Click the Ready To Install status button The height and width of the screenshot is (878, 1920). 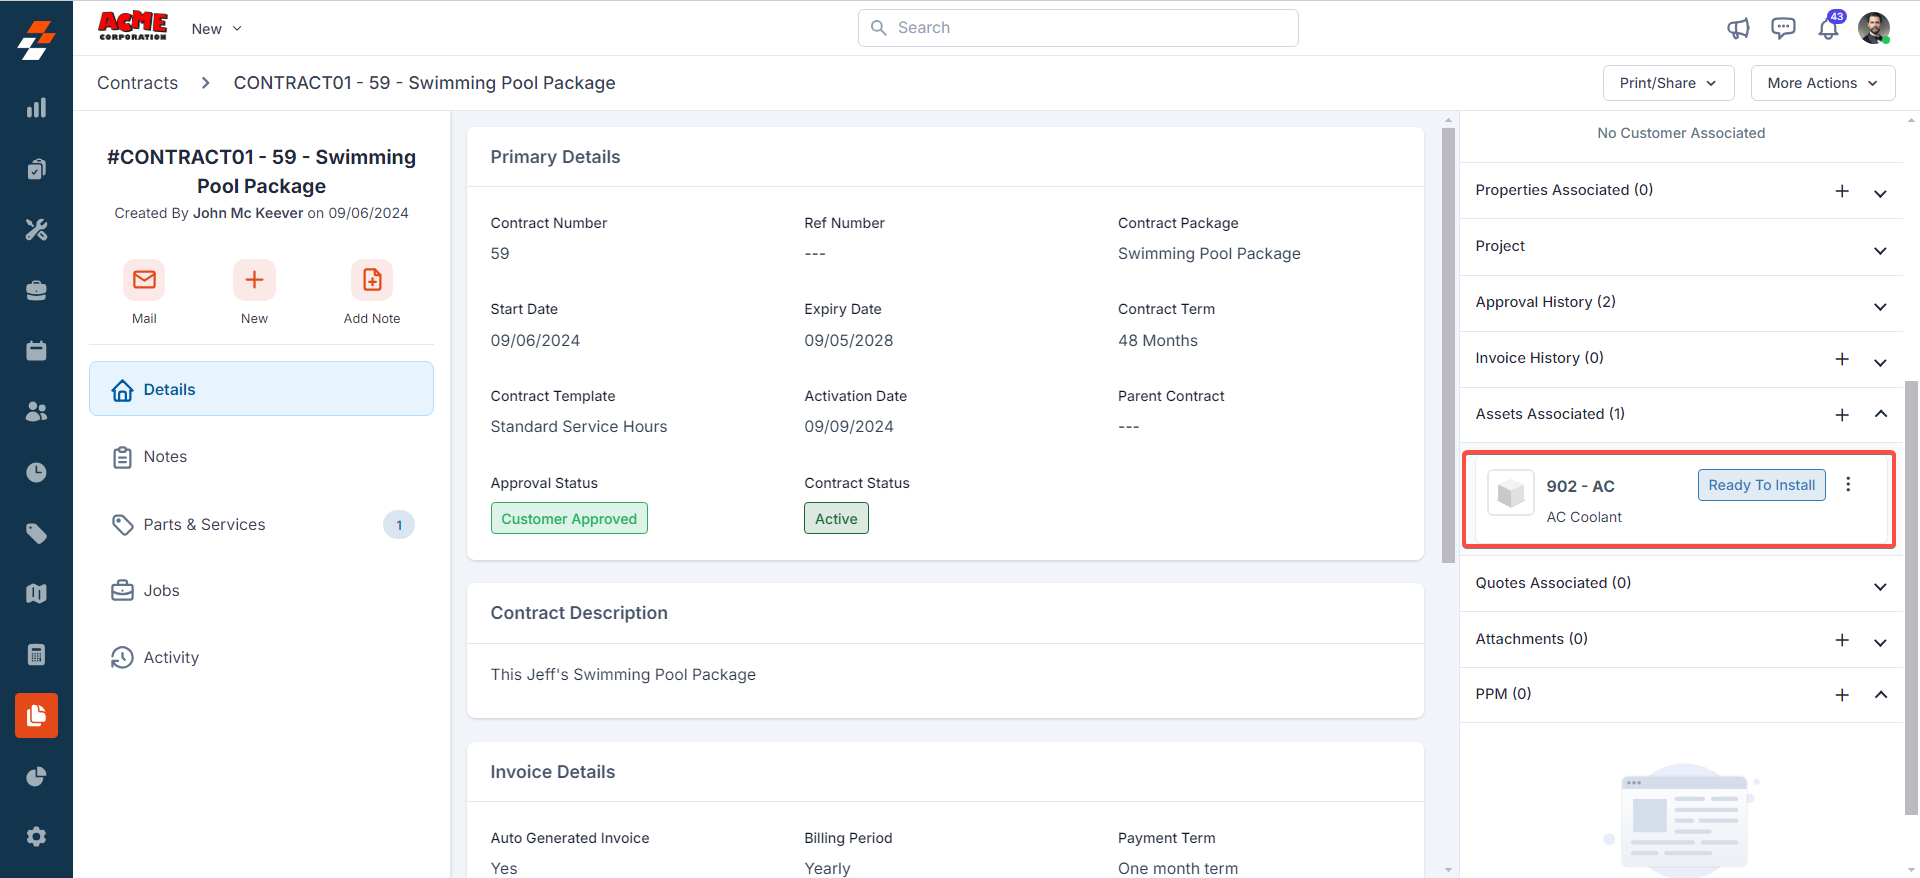pyautogui.click(x=1761, y=485)
